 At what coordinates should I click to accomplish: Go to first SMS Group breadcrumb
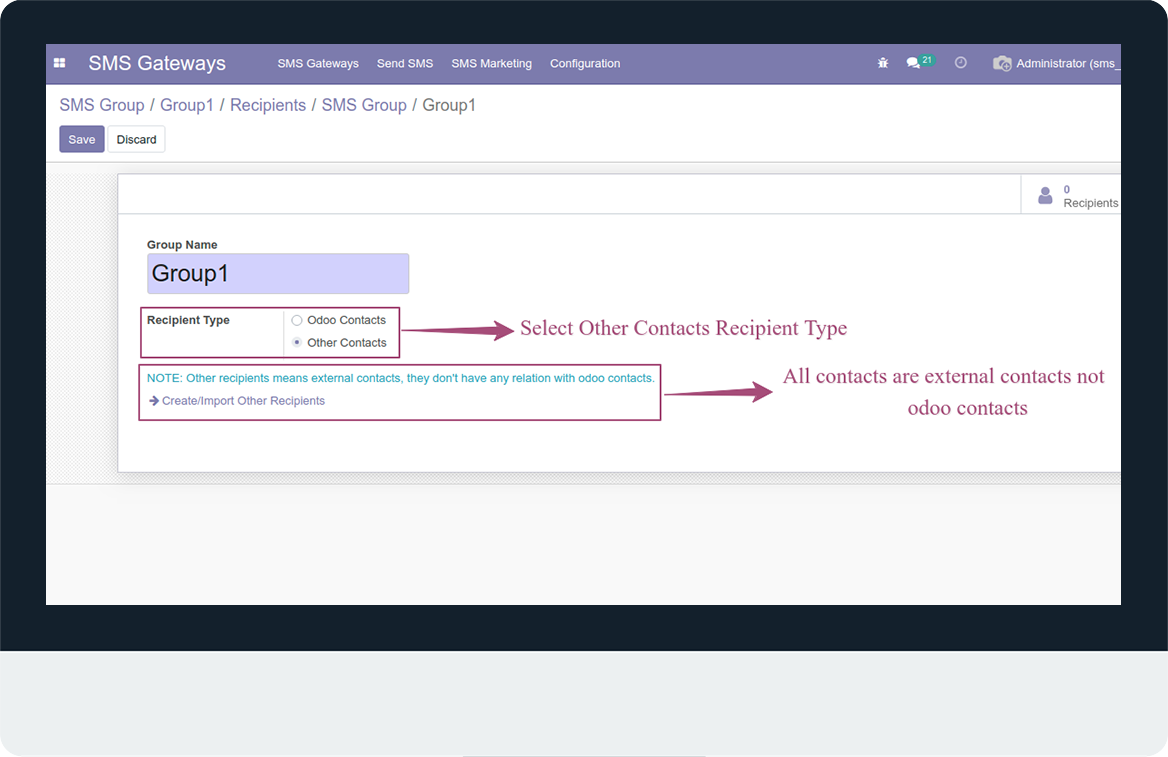(102, 105)
